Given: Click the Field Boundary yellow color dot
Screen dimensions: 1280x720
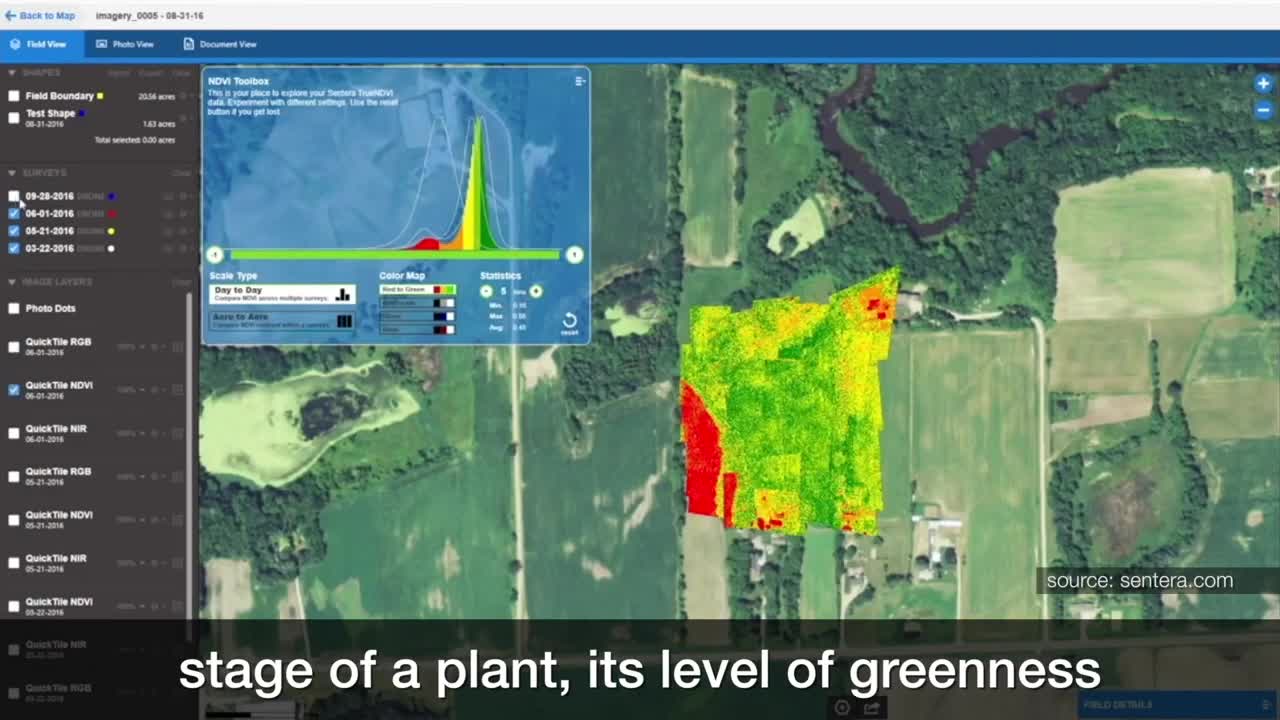Looking at the screenshot, I should point(101,96).
